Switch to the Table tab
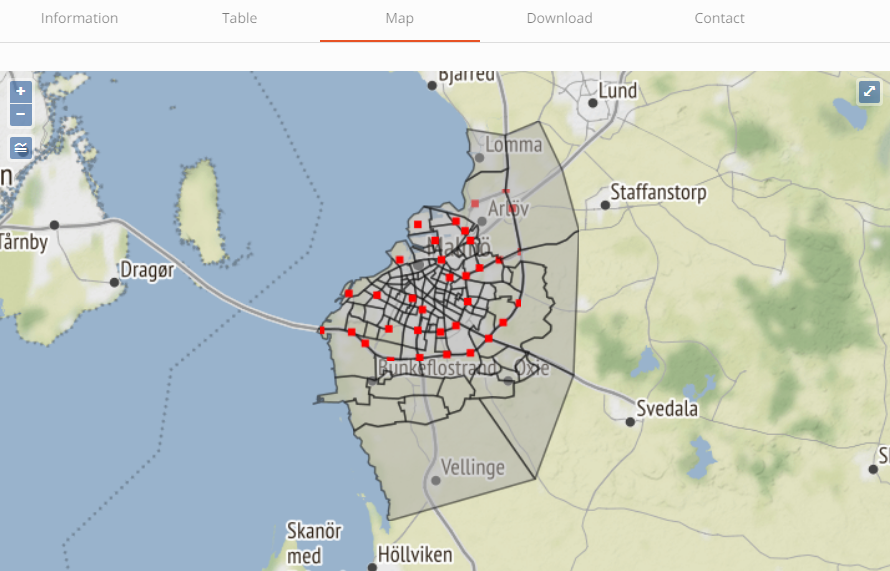This screenshot has width=890, height=571. 240,18
